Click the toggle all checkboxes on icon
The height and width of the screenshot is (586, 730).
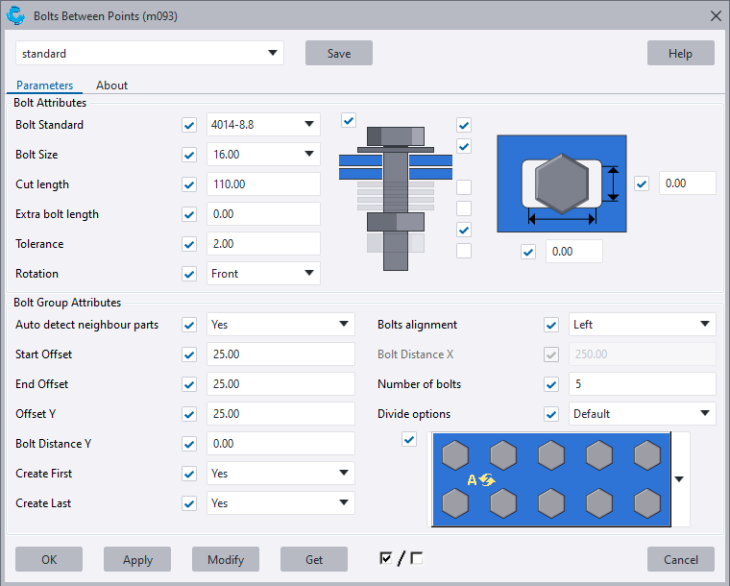[386, 558]
